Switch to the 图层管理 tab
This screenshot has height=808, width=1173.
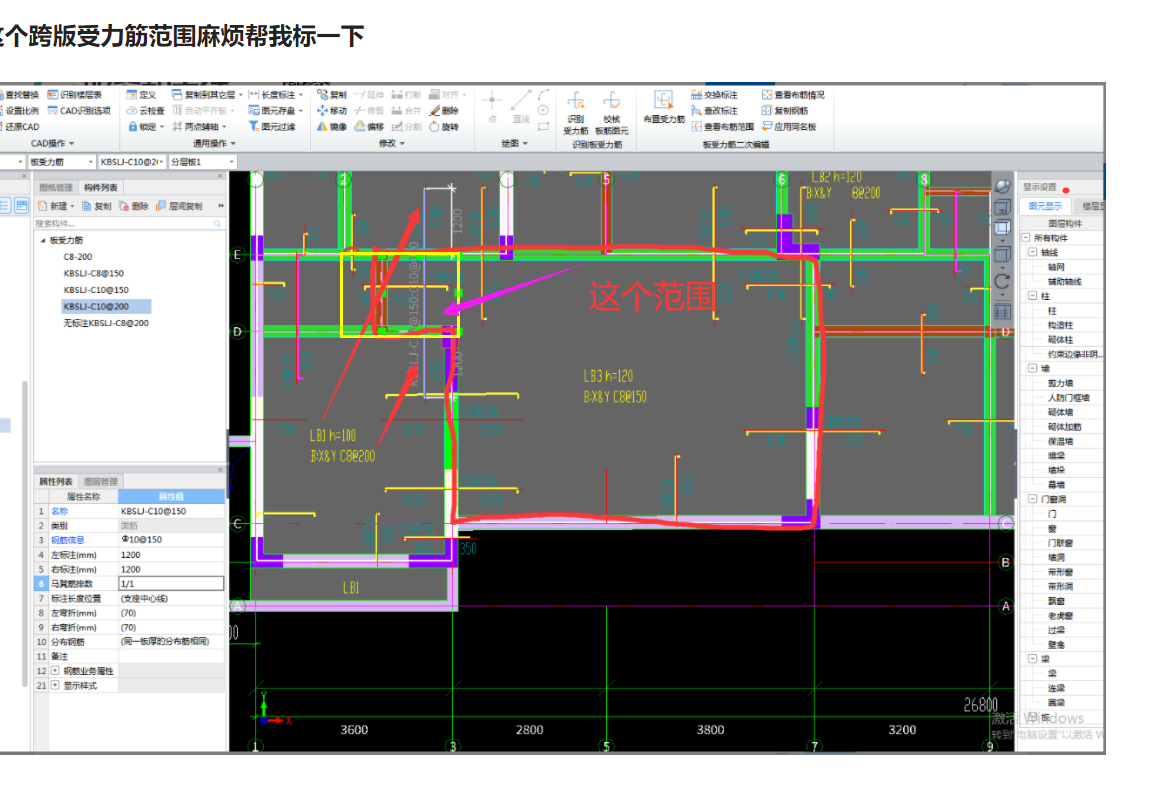(100, 481)
